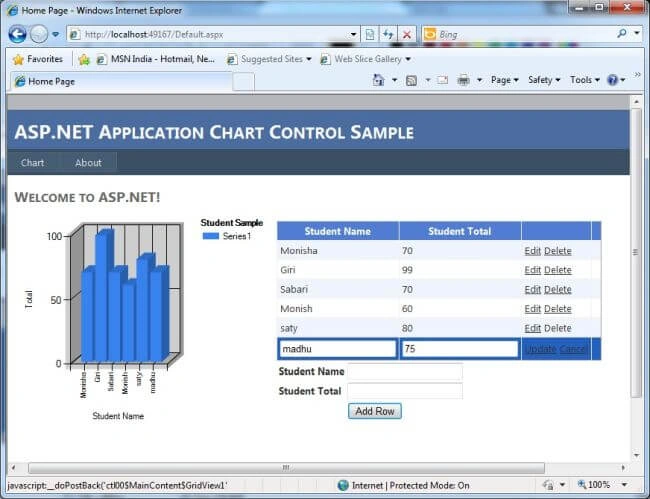Click the Refresh page icon
This screenshot has width=650, height=499.
click(388, 34)
